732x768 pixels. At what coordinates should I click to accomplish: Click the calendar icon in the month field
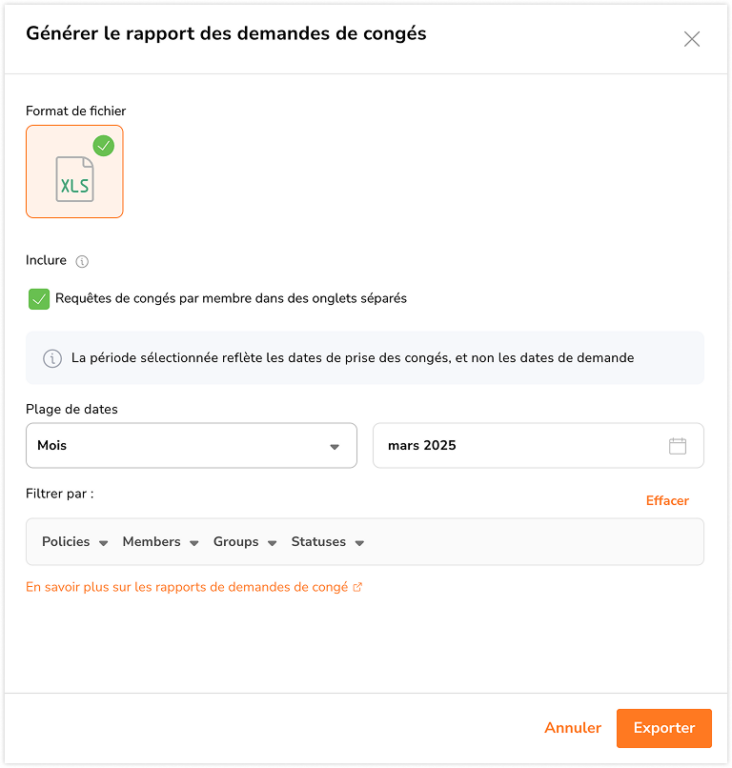coord(677,446)
